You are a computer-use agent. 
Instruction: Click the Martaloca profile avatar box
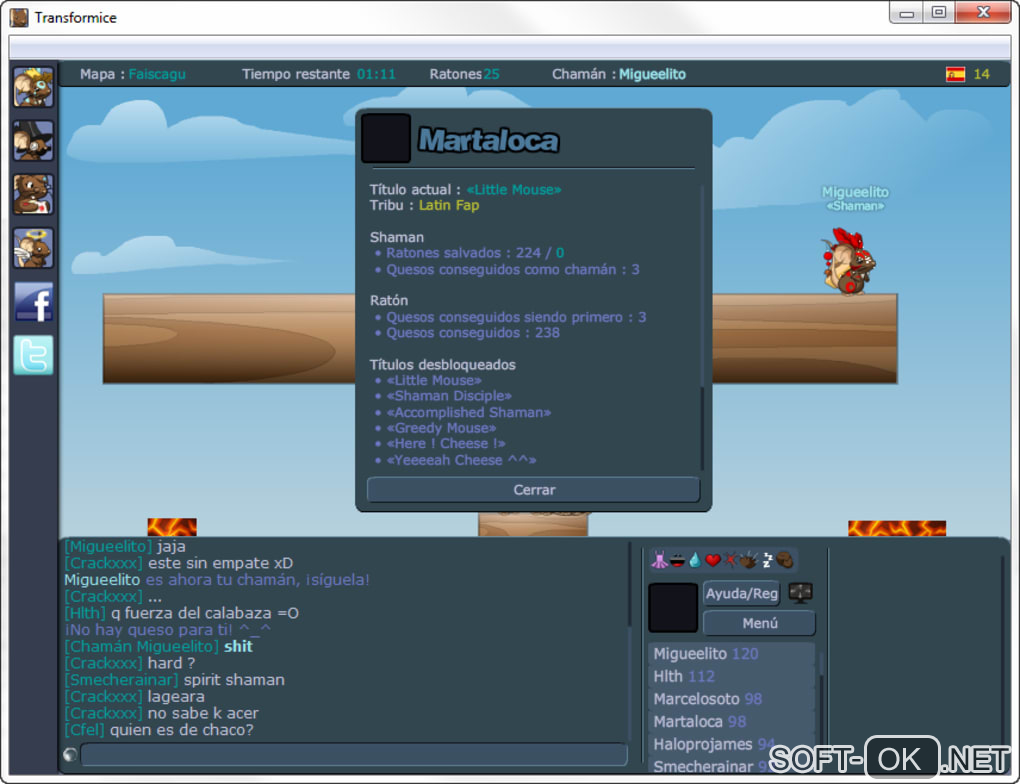click(x=386, y=139)
